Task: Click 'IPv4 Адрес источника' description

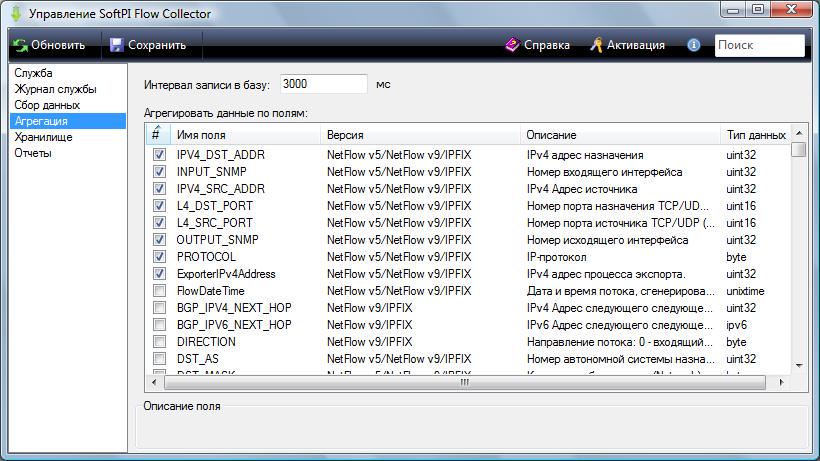Action: click(x=582, y=189)
